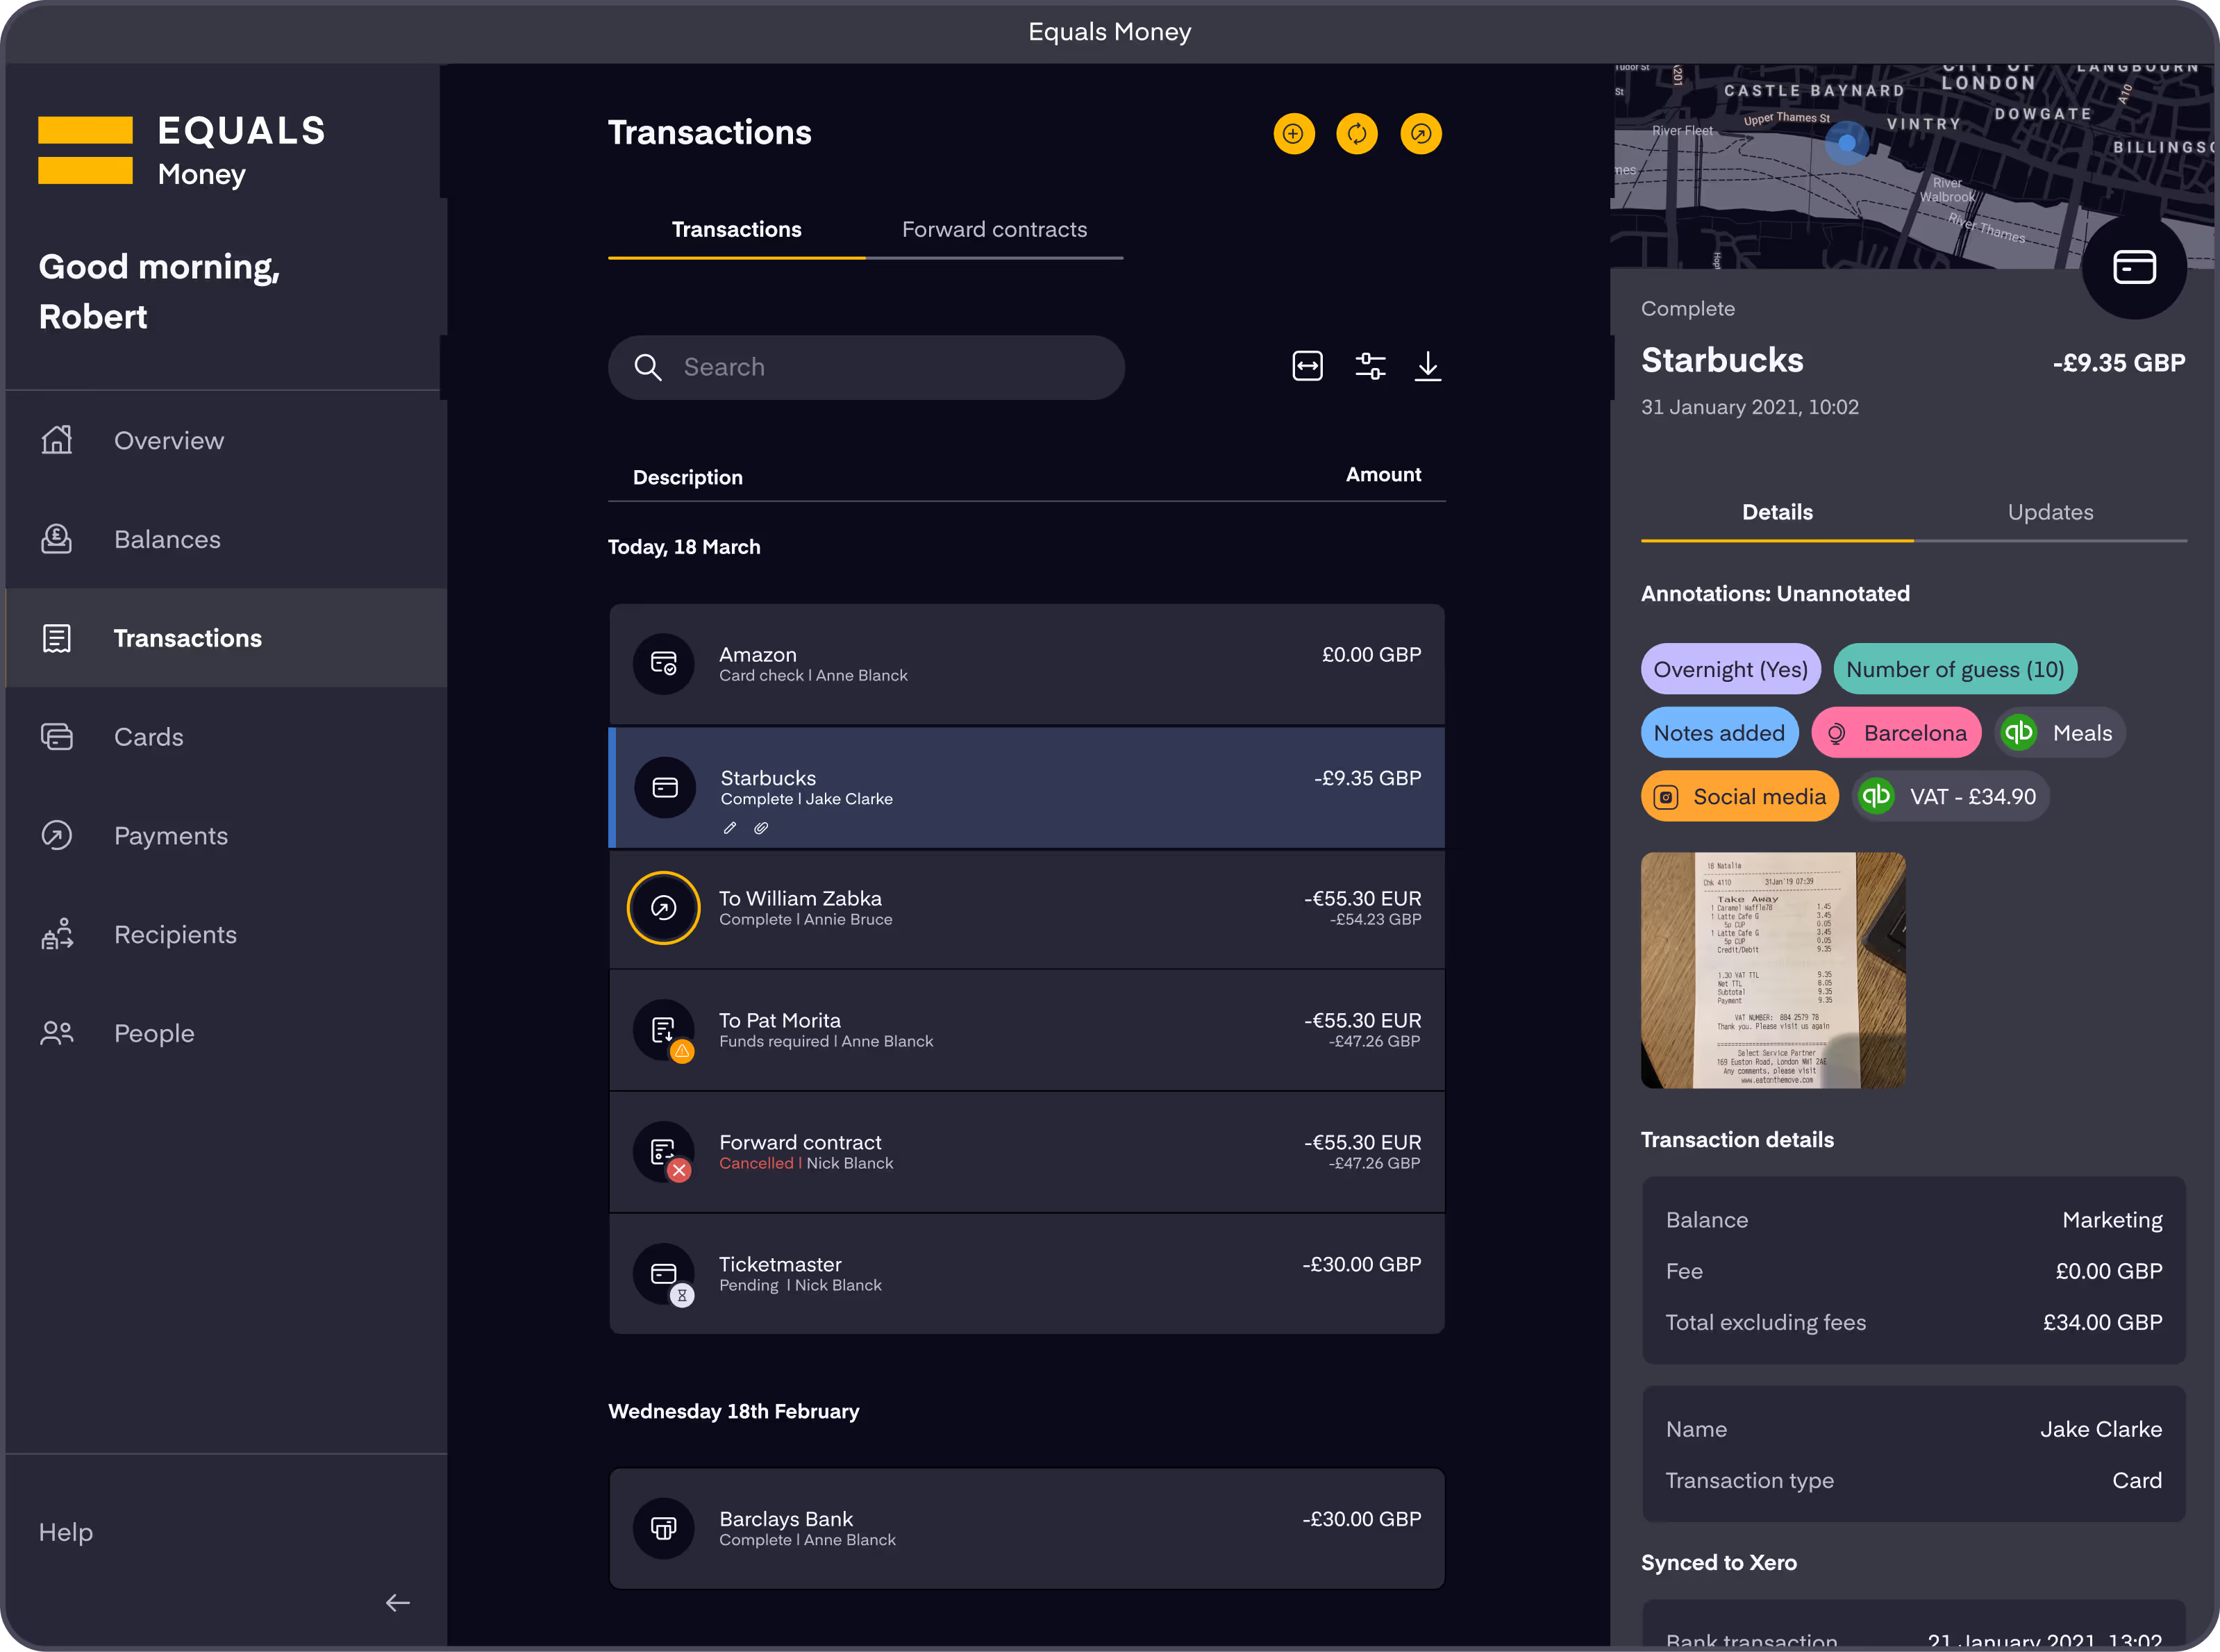Screen dimensions: 2220x1652
Task: Select the Details tab in details panel
Action: pyautogui.click(x=1777, y=512)
